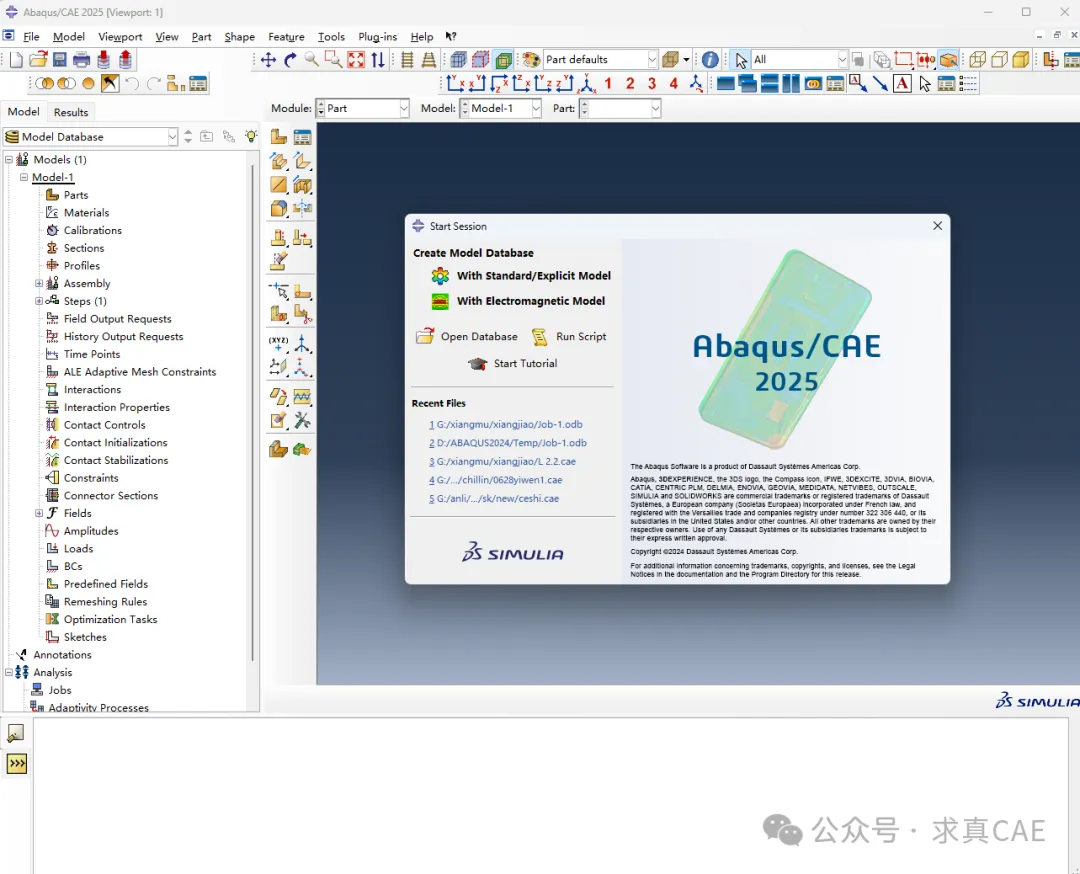Open recent file D:/ABAQUS2024/Temp/Job-1.odb
Viewport: 1080px width, 874px height.
(x=508, y=443)
